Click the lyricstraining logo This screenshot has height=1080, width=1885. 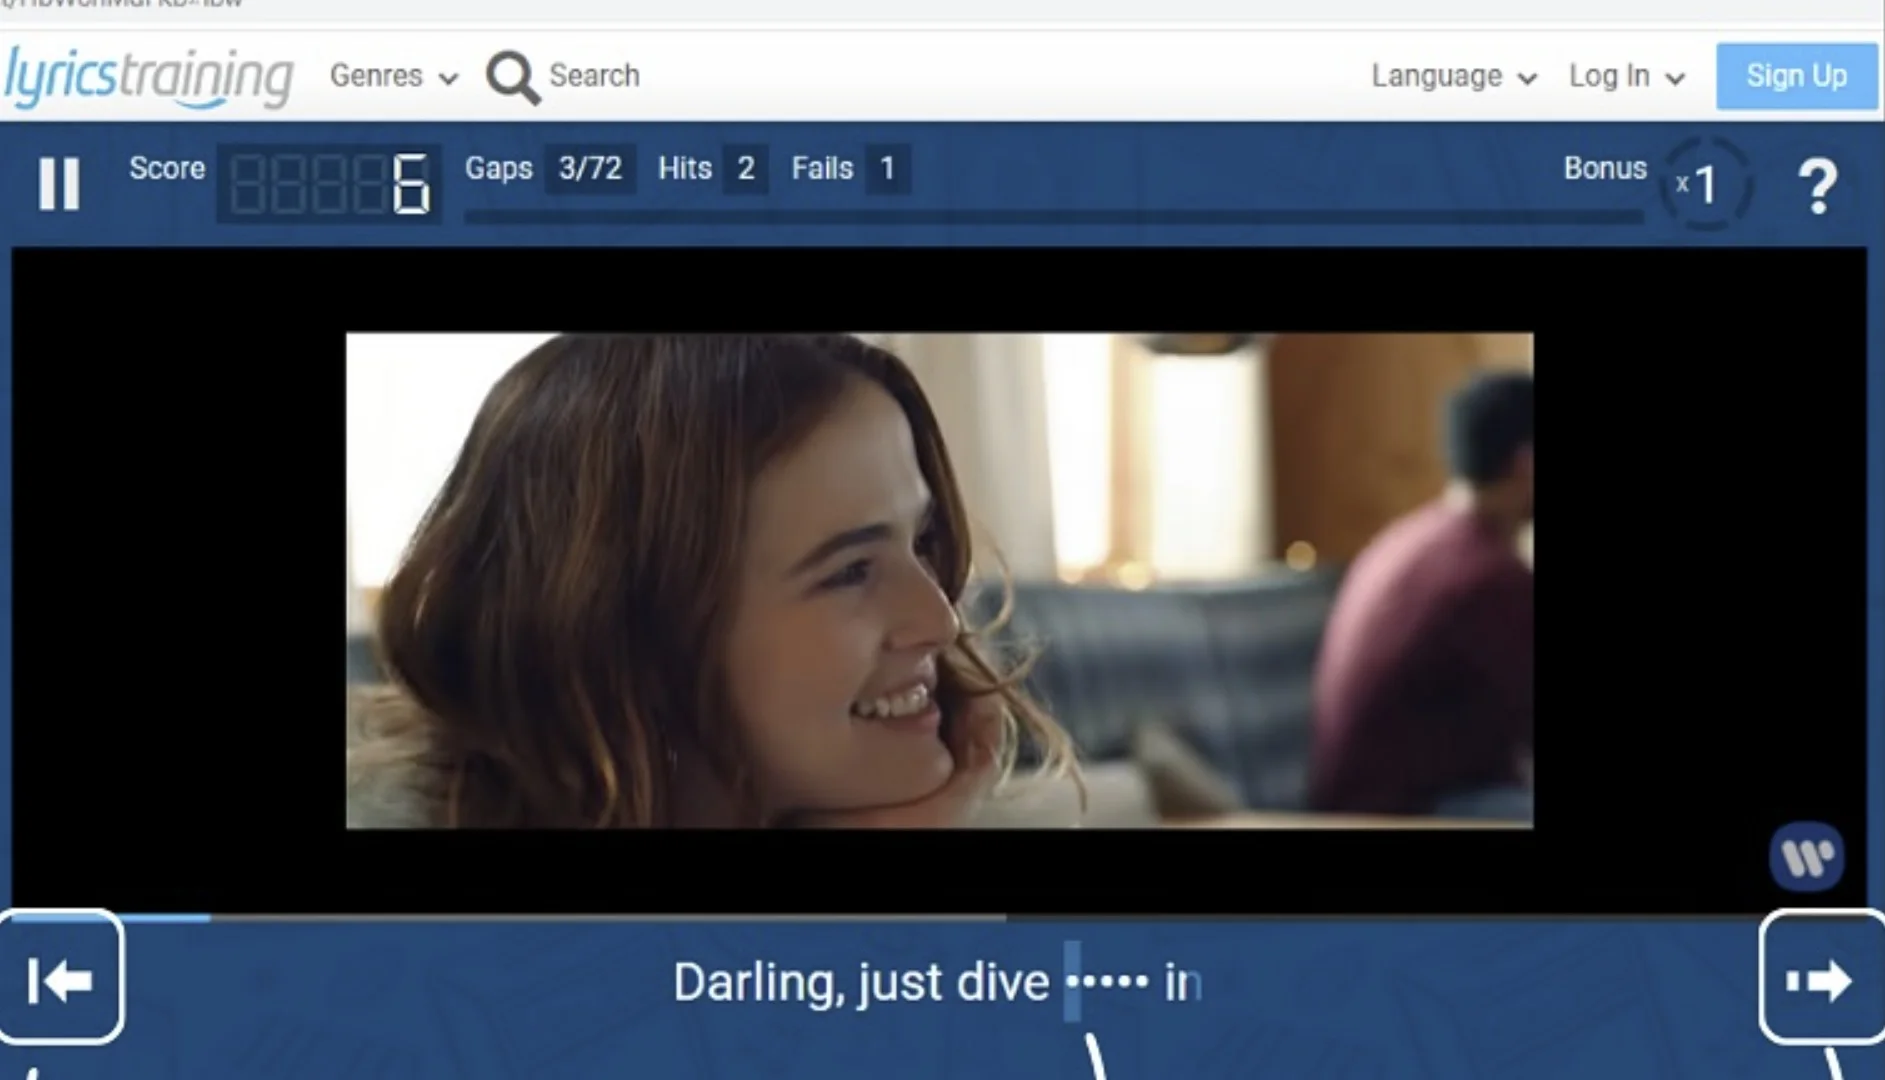(148, 75)
